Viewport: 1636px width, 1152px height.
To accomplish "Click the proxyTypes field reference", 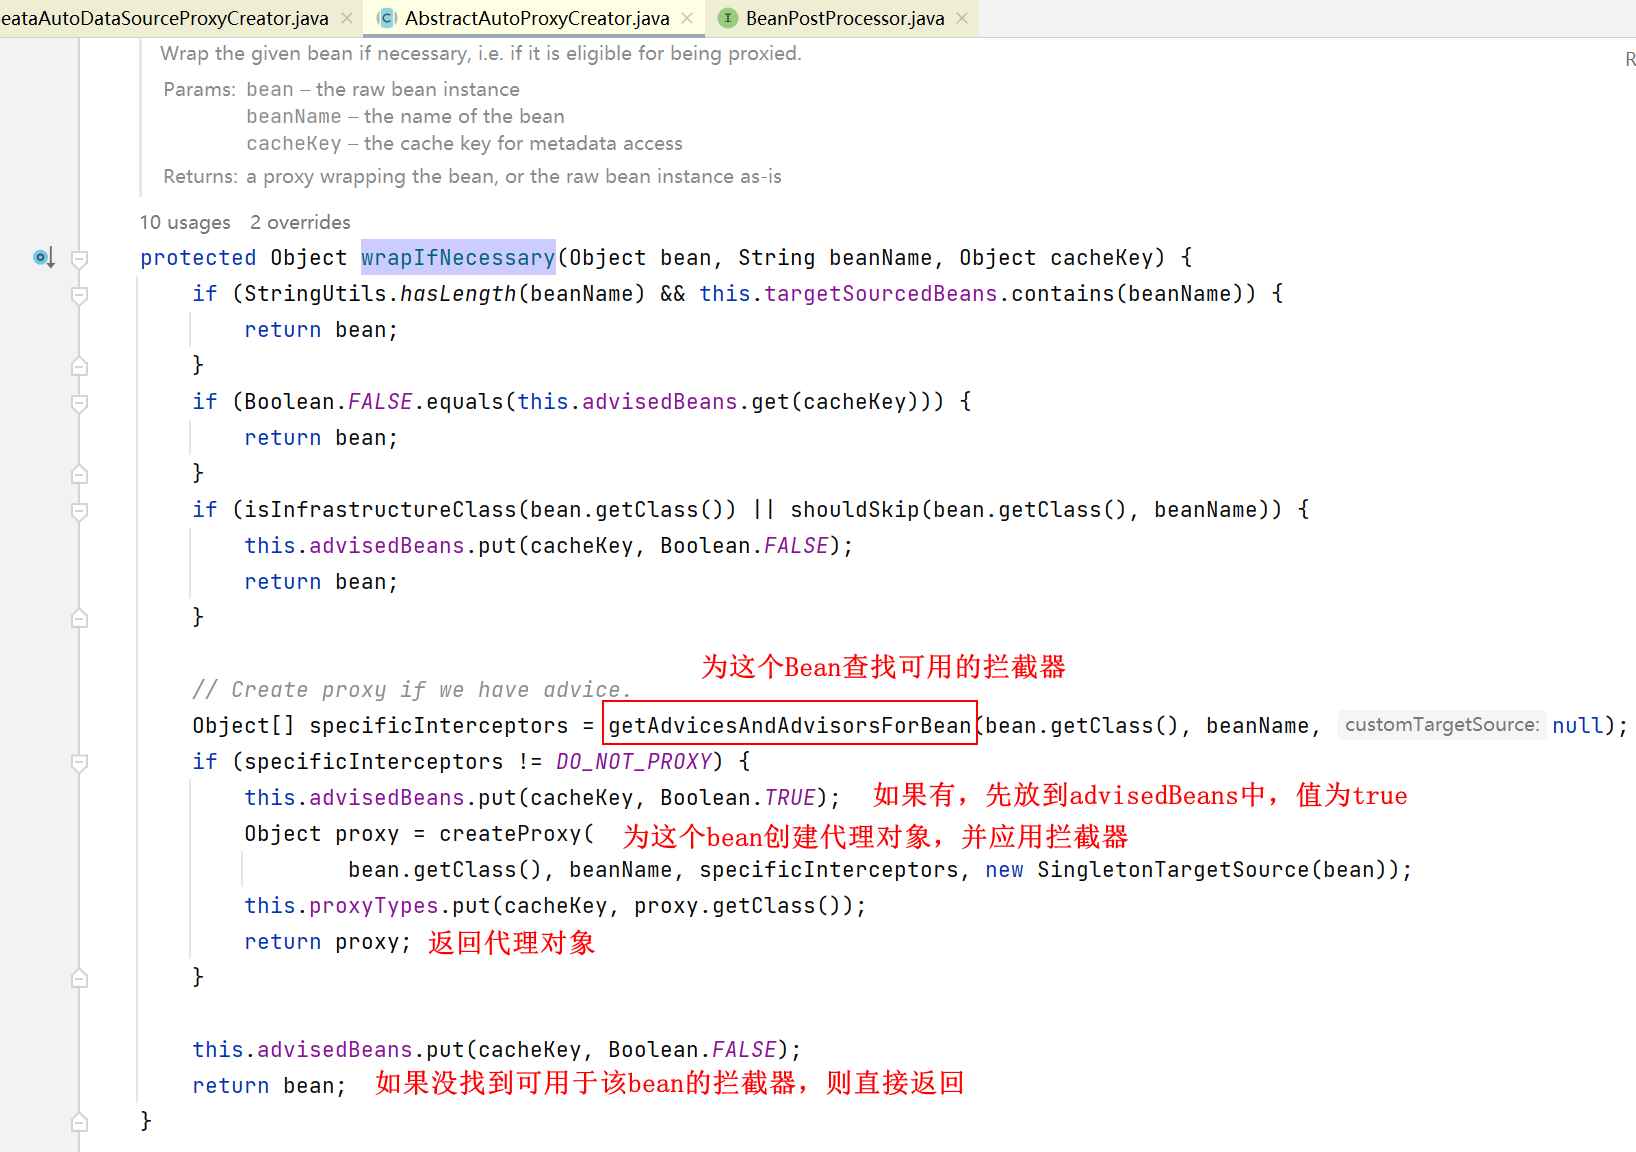I will 374,906.
